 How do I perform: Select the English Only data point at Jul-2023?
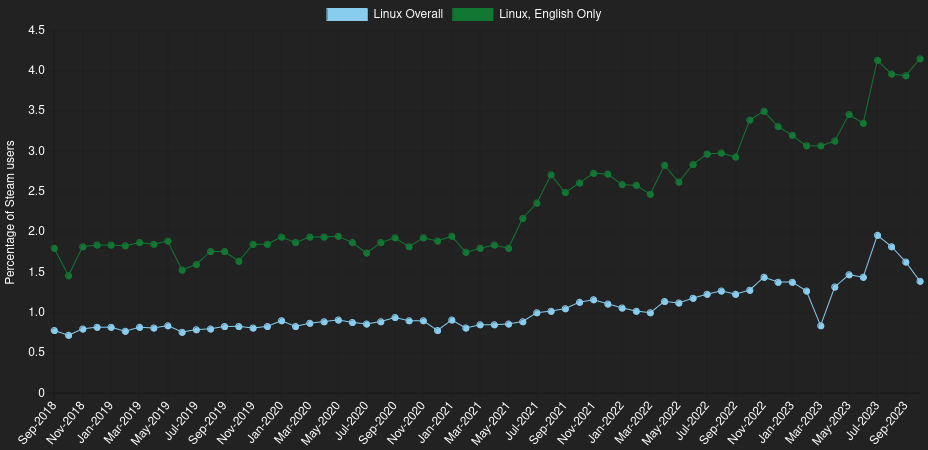877,60
